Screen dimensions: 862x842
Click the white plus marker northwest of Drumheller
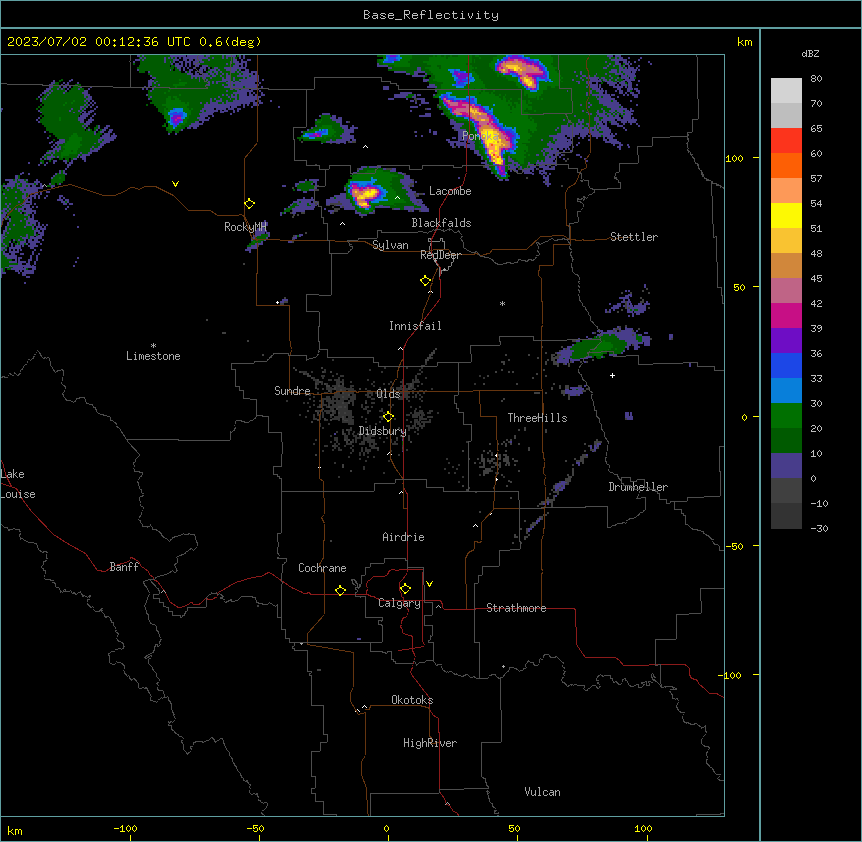pos(612,375)
